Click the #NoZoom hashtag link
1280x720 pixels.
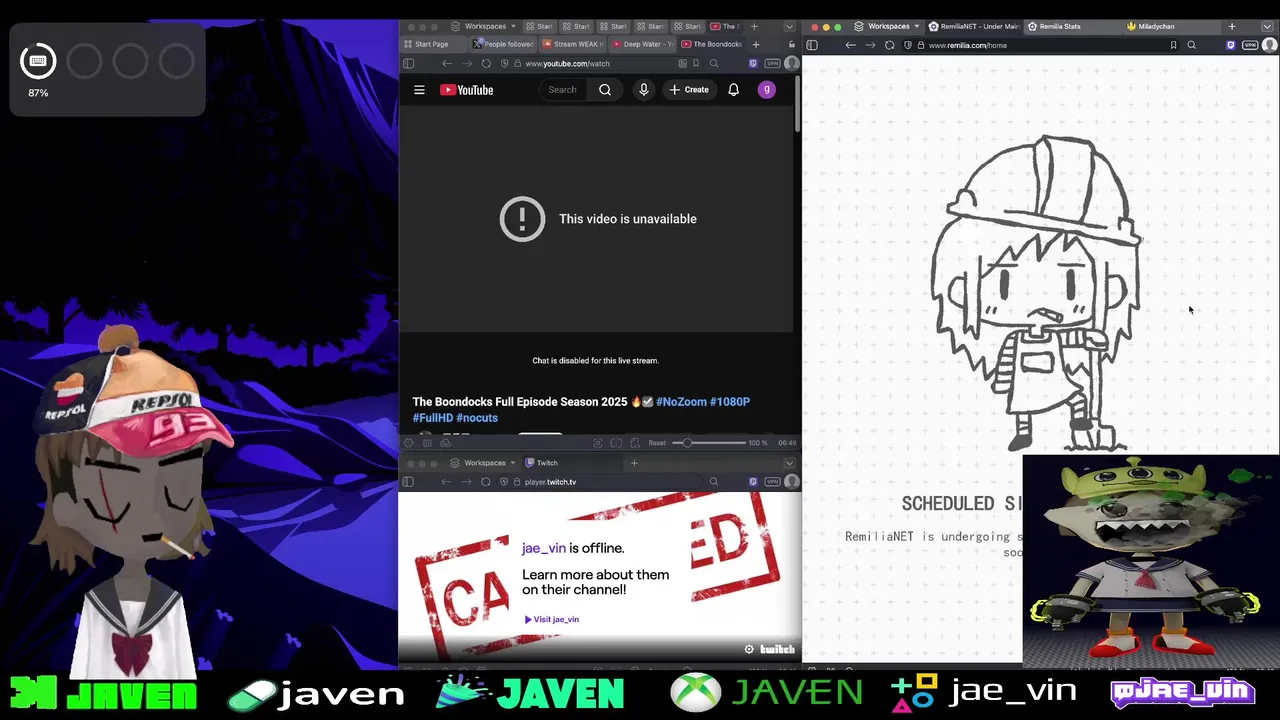coord(680,402)
